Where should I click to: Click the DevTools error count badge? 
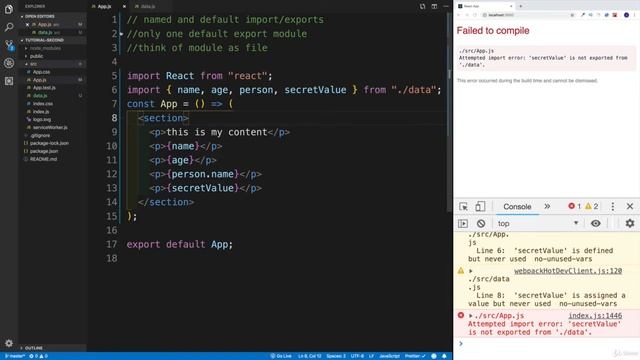(x=574, y=207)
